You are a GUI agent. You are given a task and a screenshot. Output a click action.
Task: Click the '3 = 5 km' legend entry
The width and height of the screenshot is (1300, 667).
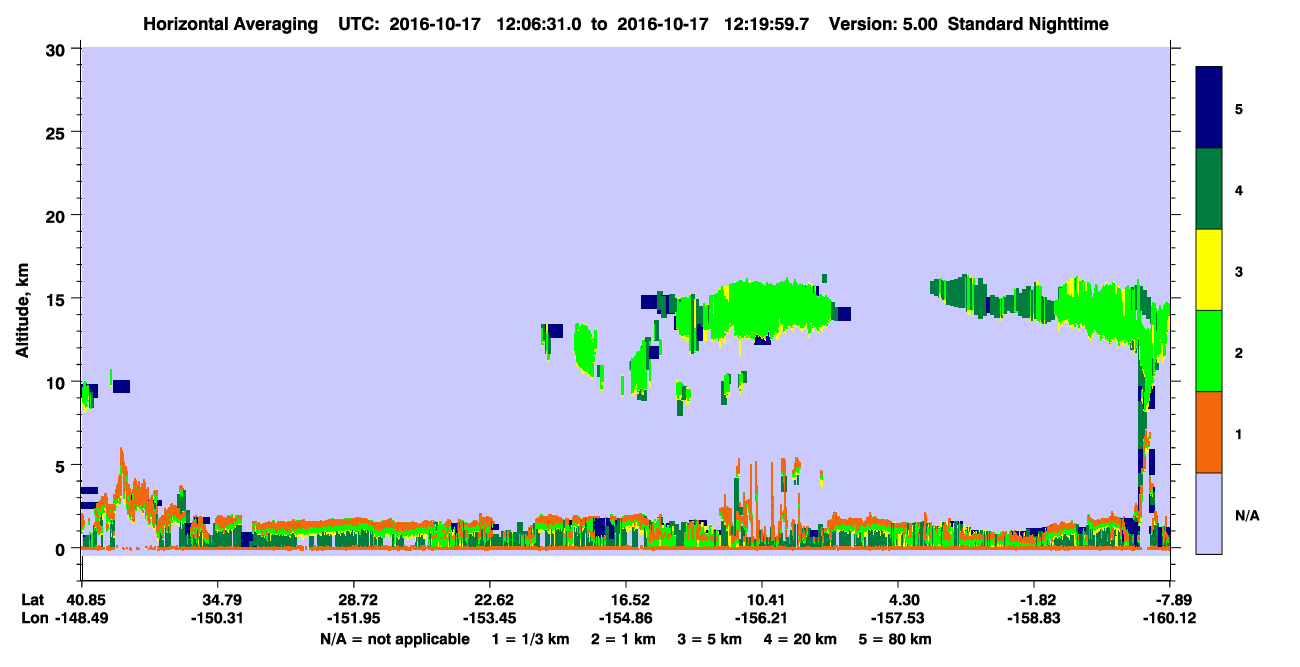(709, 639)
